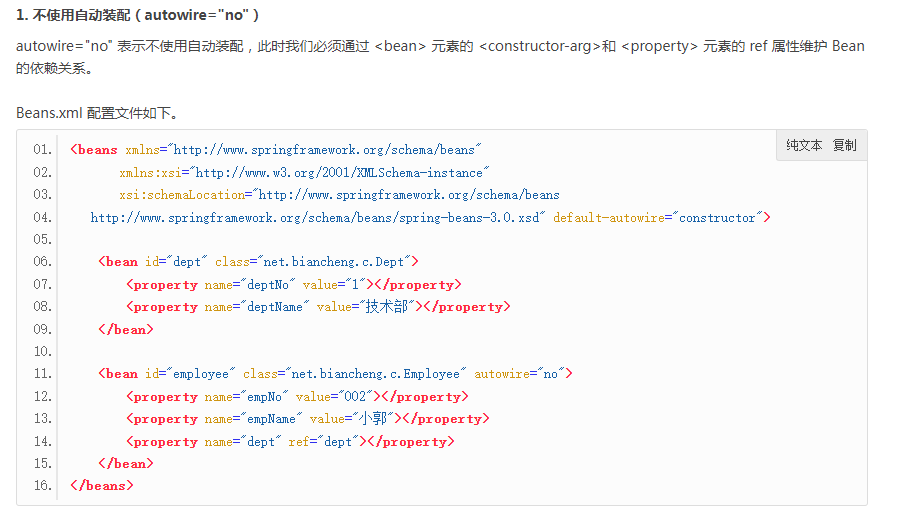906x517 pixels.
Task: Click the 纯文本 plain text button
Action: (804, 145)
